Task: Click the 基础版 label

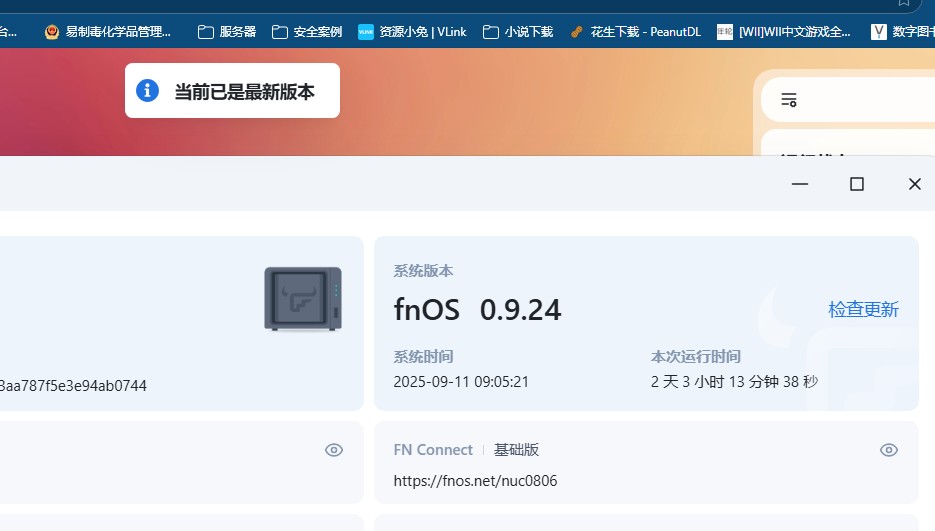Action: pos(516,450)
